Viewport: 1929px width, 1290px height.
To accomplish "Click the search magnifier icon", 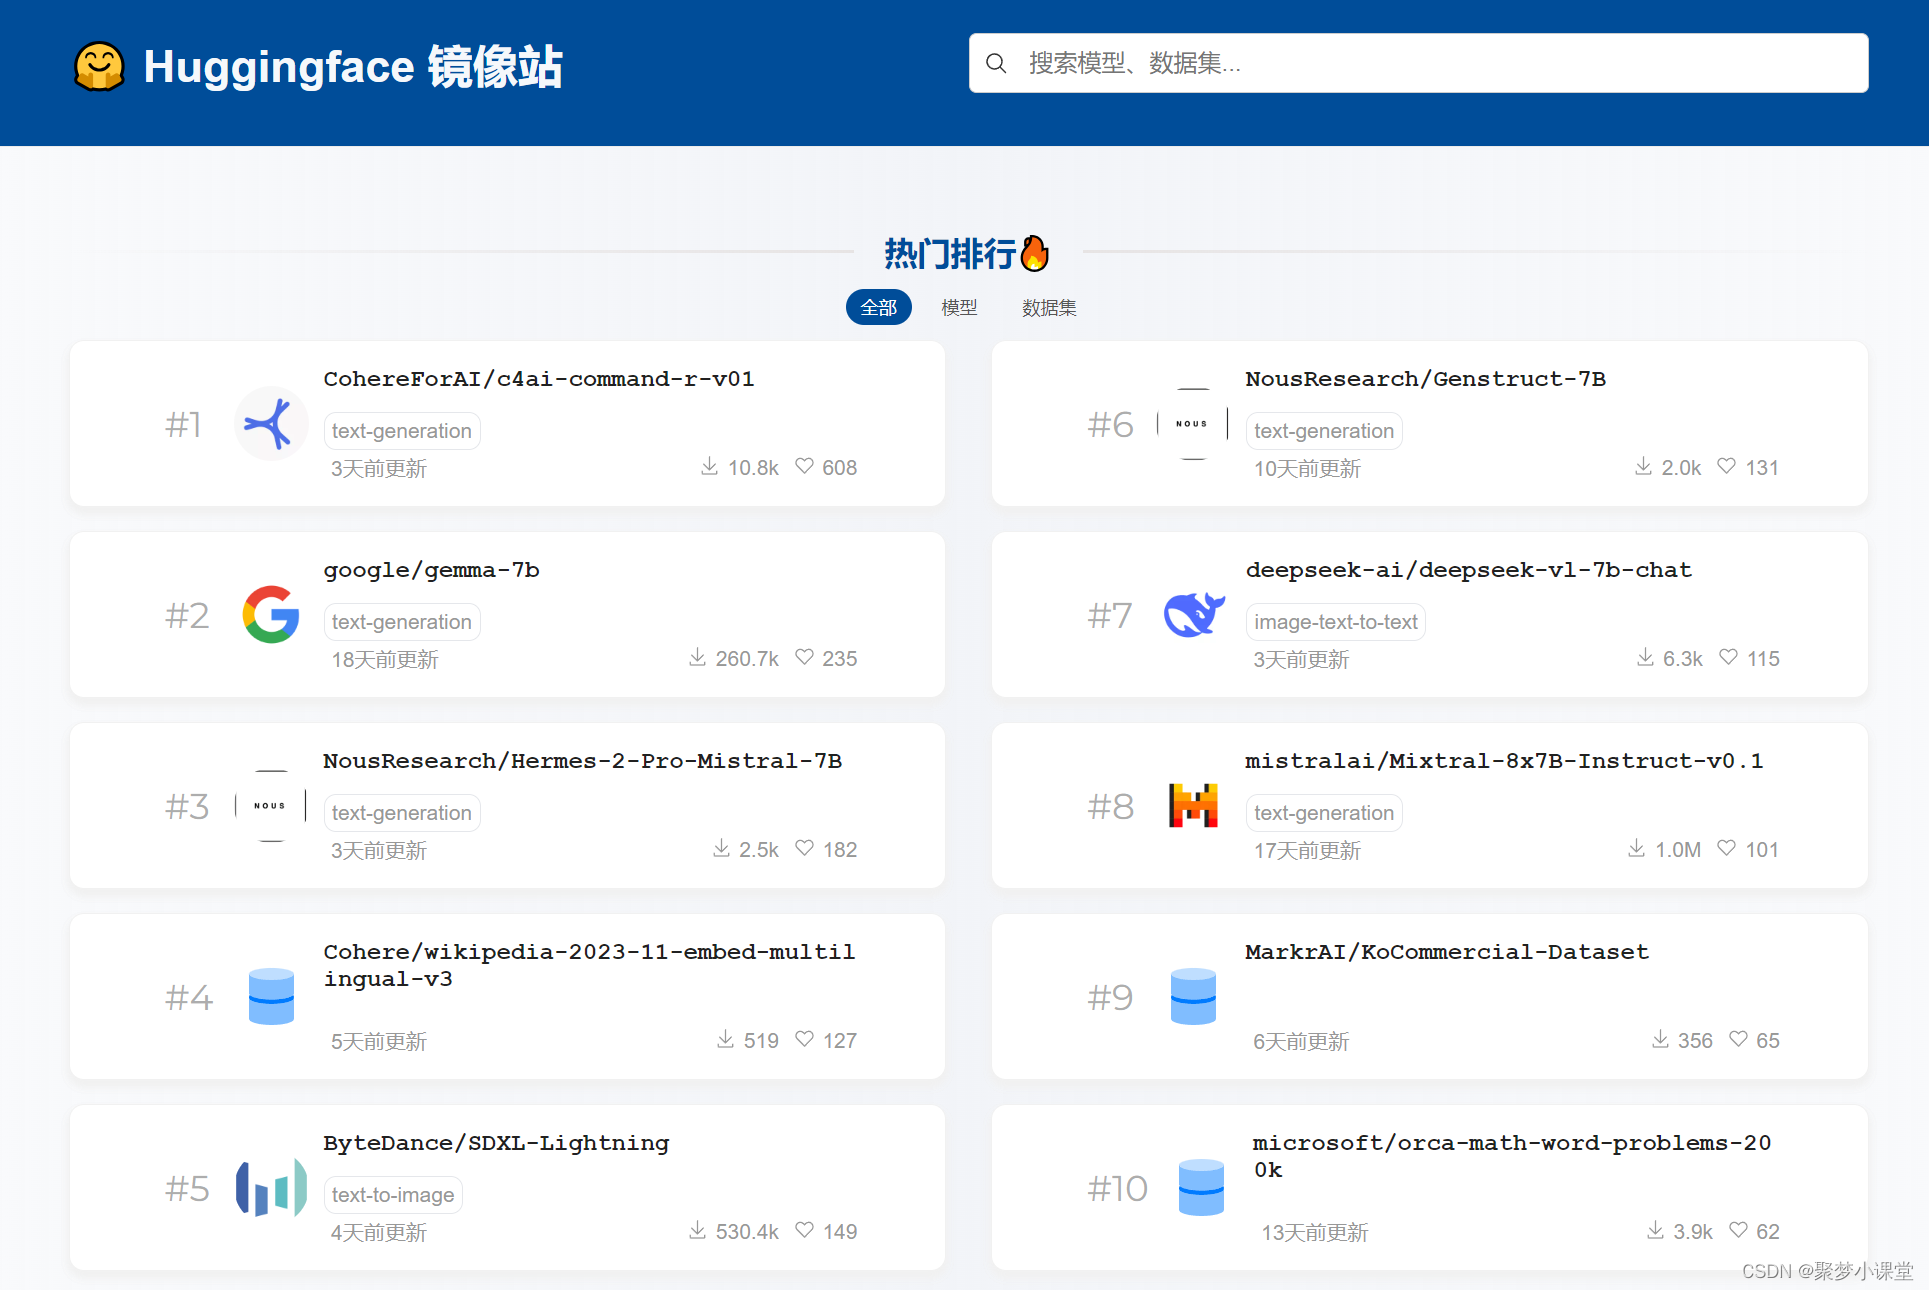I will 995,64.
